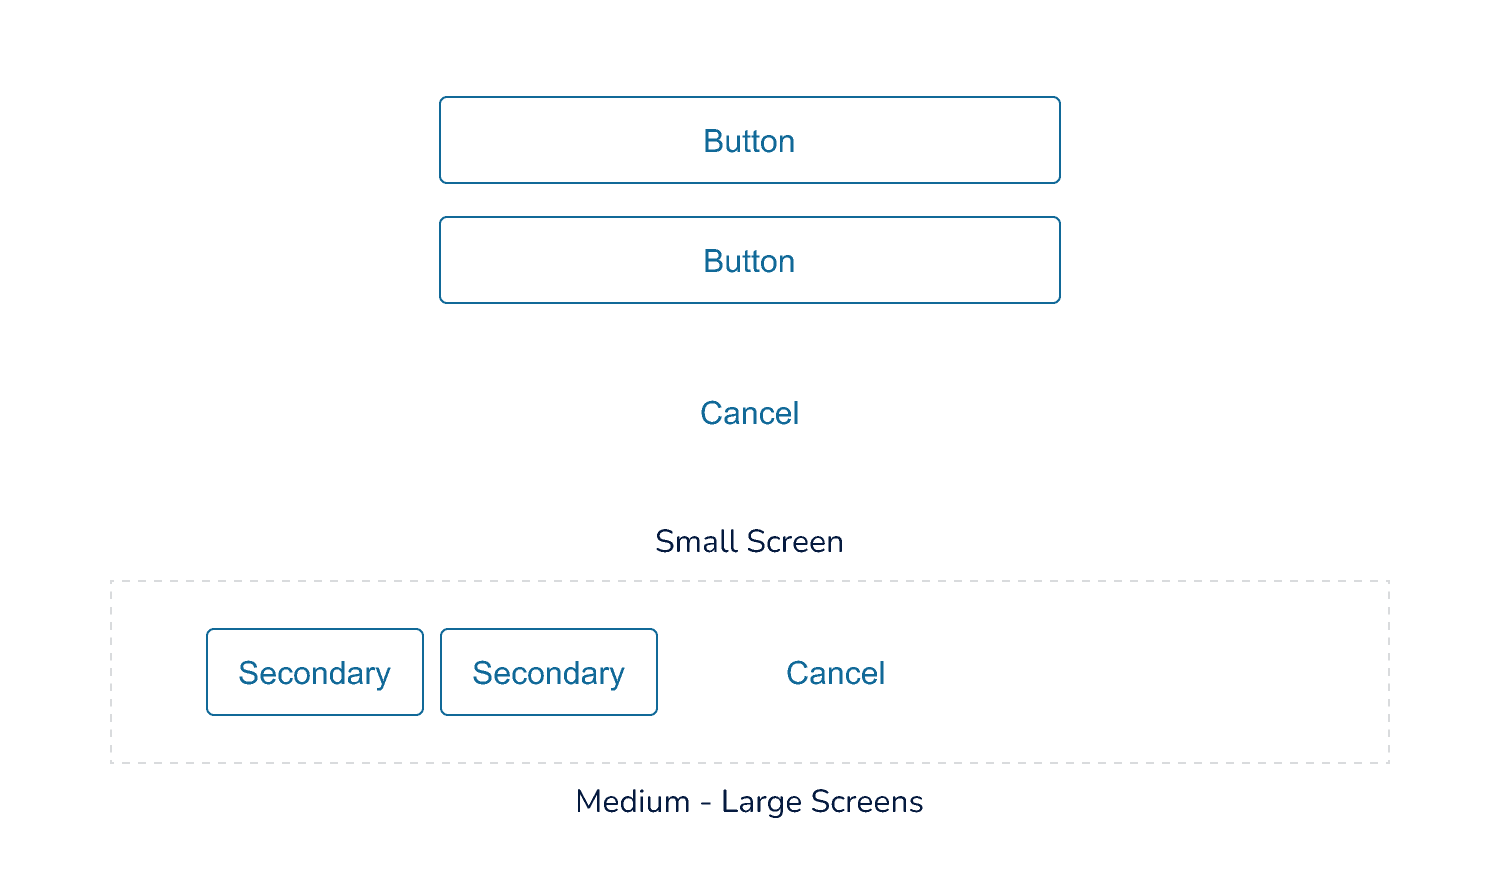
Task: Click the dashed border below the buttons
Action: pos(749,761)
